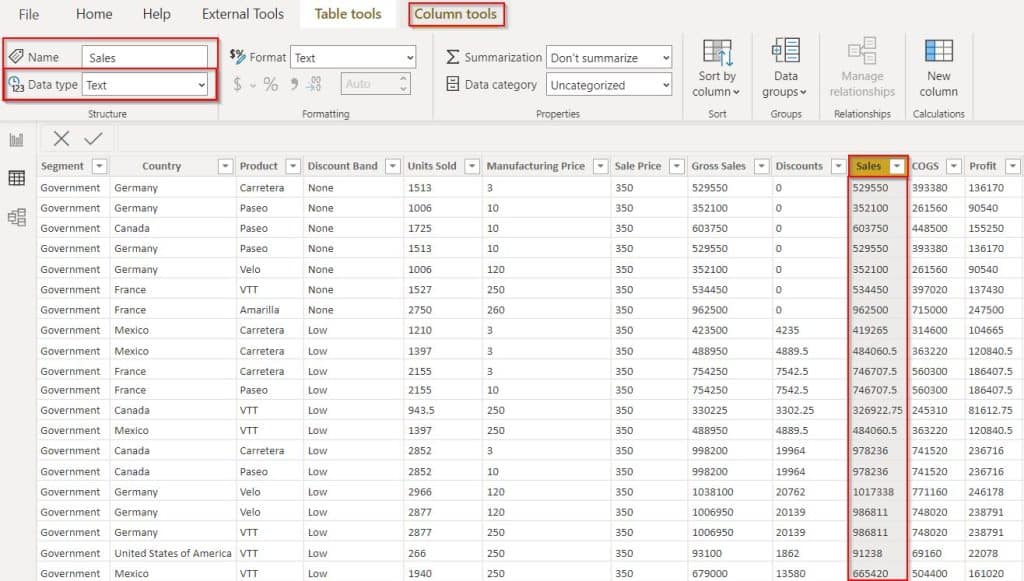Viewport: 1024px width, 581px height.
Task: Open Profit column filter dropdown
Action: [1012, 166]
